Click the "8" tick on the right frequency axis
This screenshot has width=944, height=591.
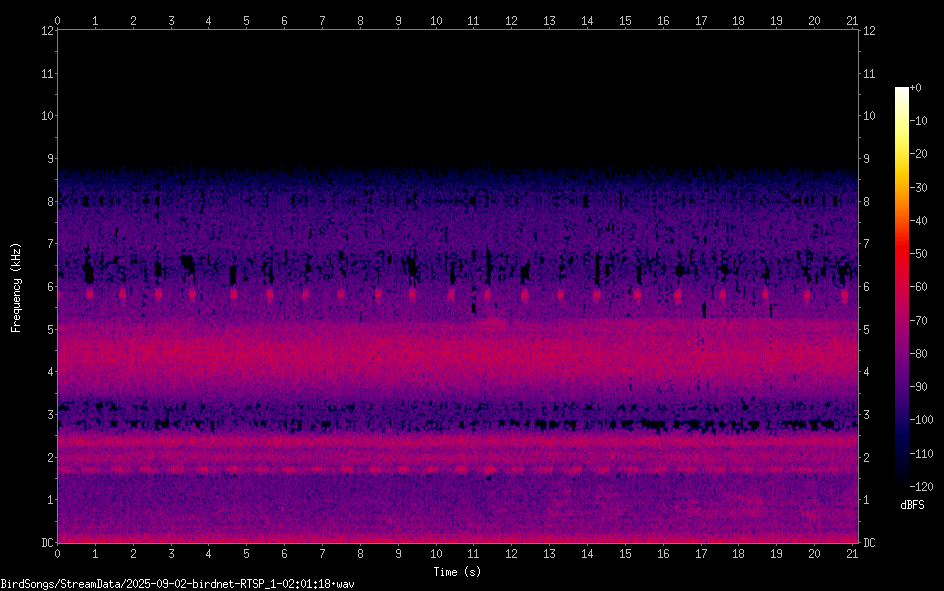pos(866,202)
